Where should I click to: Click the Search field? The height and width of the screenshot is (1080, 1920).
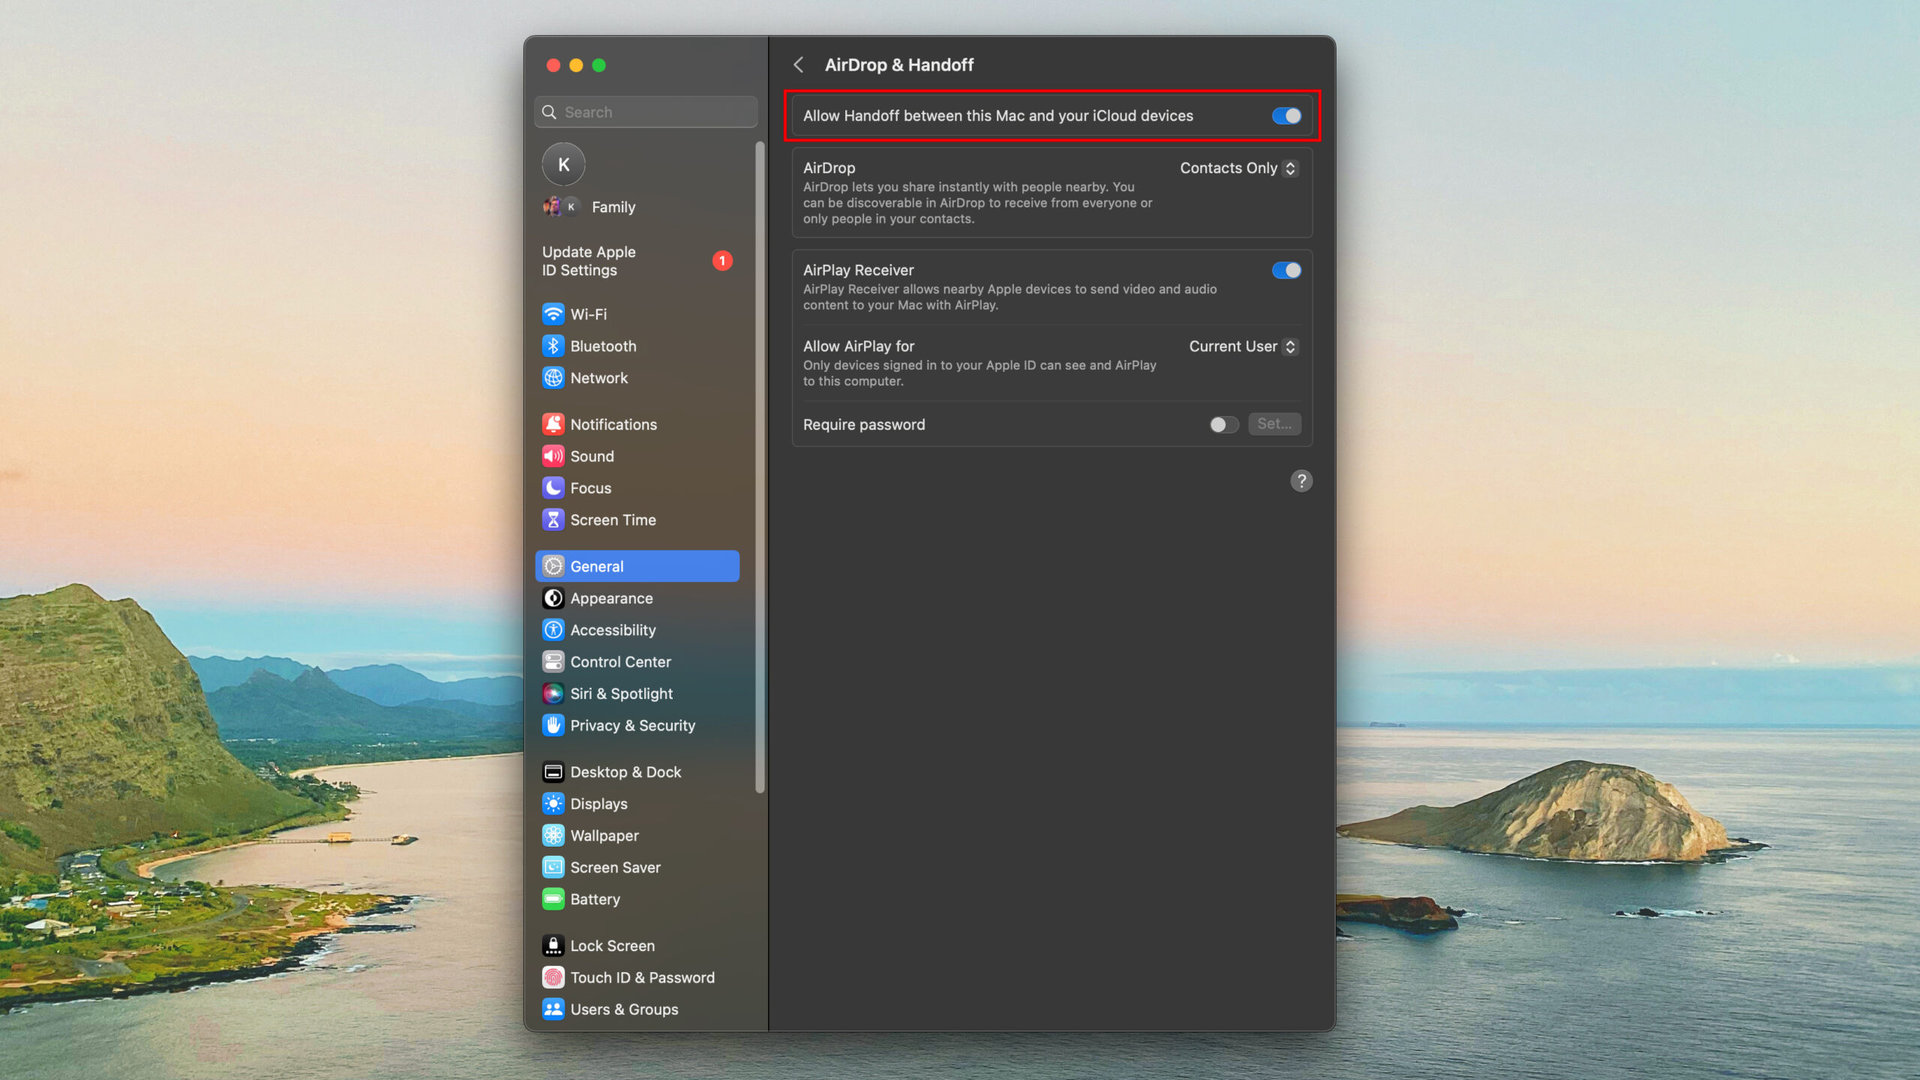(646, 112)
